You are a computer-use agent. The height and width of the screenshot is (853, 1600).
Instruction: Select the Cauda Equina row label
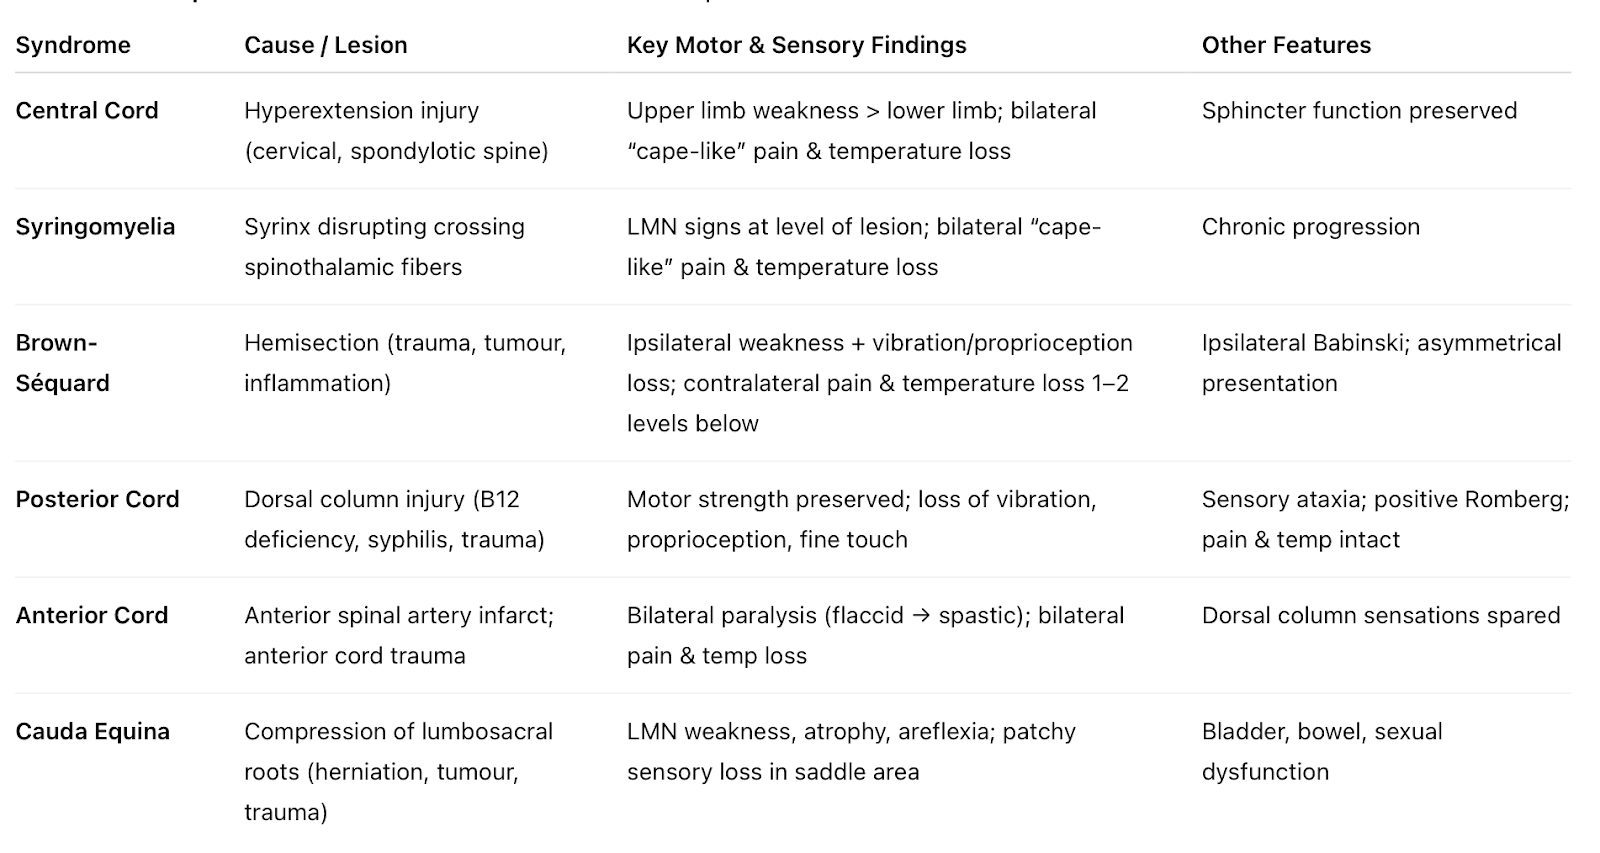[92, 731]
